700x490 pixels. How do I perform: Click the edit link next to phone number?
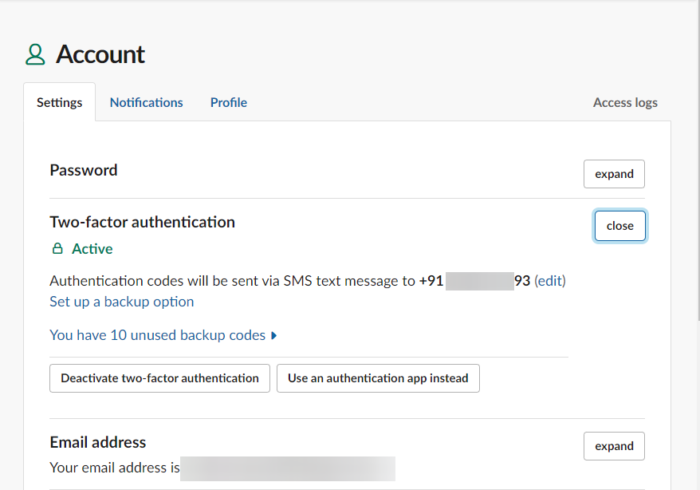coord(550,281)
